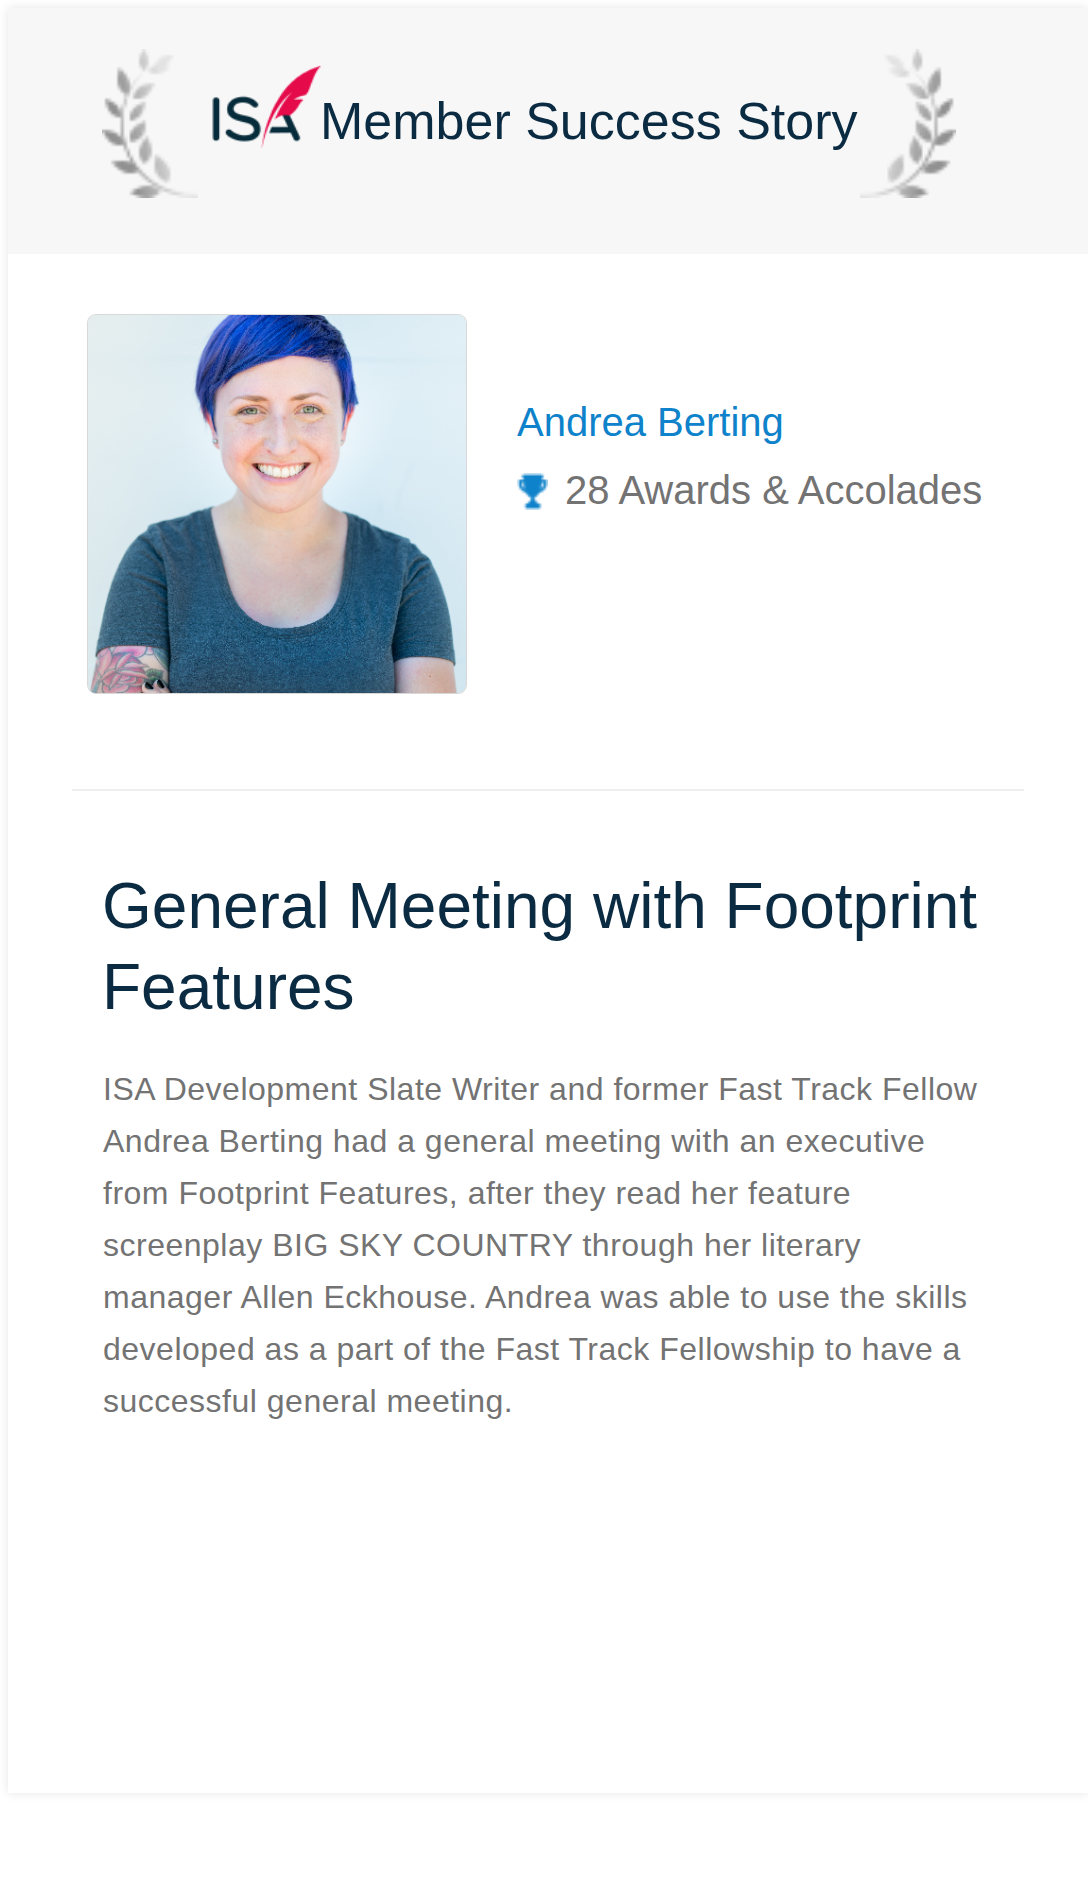
Task: Click the word Features in the title
Action: coord(228,988)
